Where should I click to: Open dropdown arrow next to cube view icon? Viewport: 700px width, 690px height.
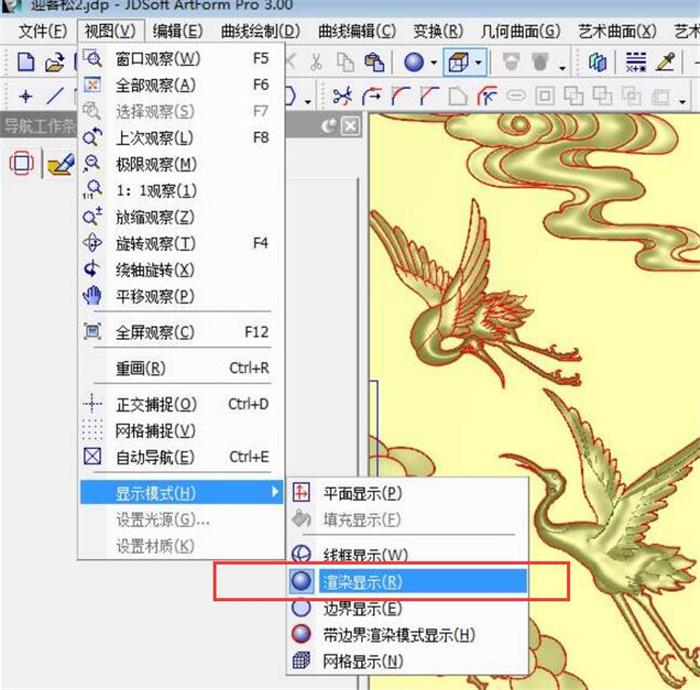pos(479,62)
